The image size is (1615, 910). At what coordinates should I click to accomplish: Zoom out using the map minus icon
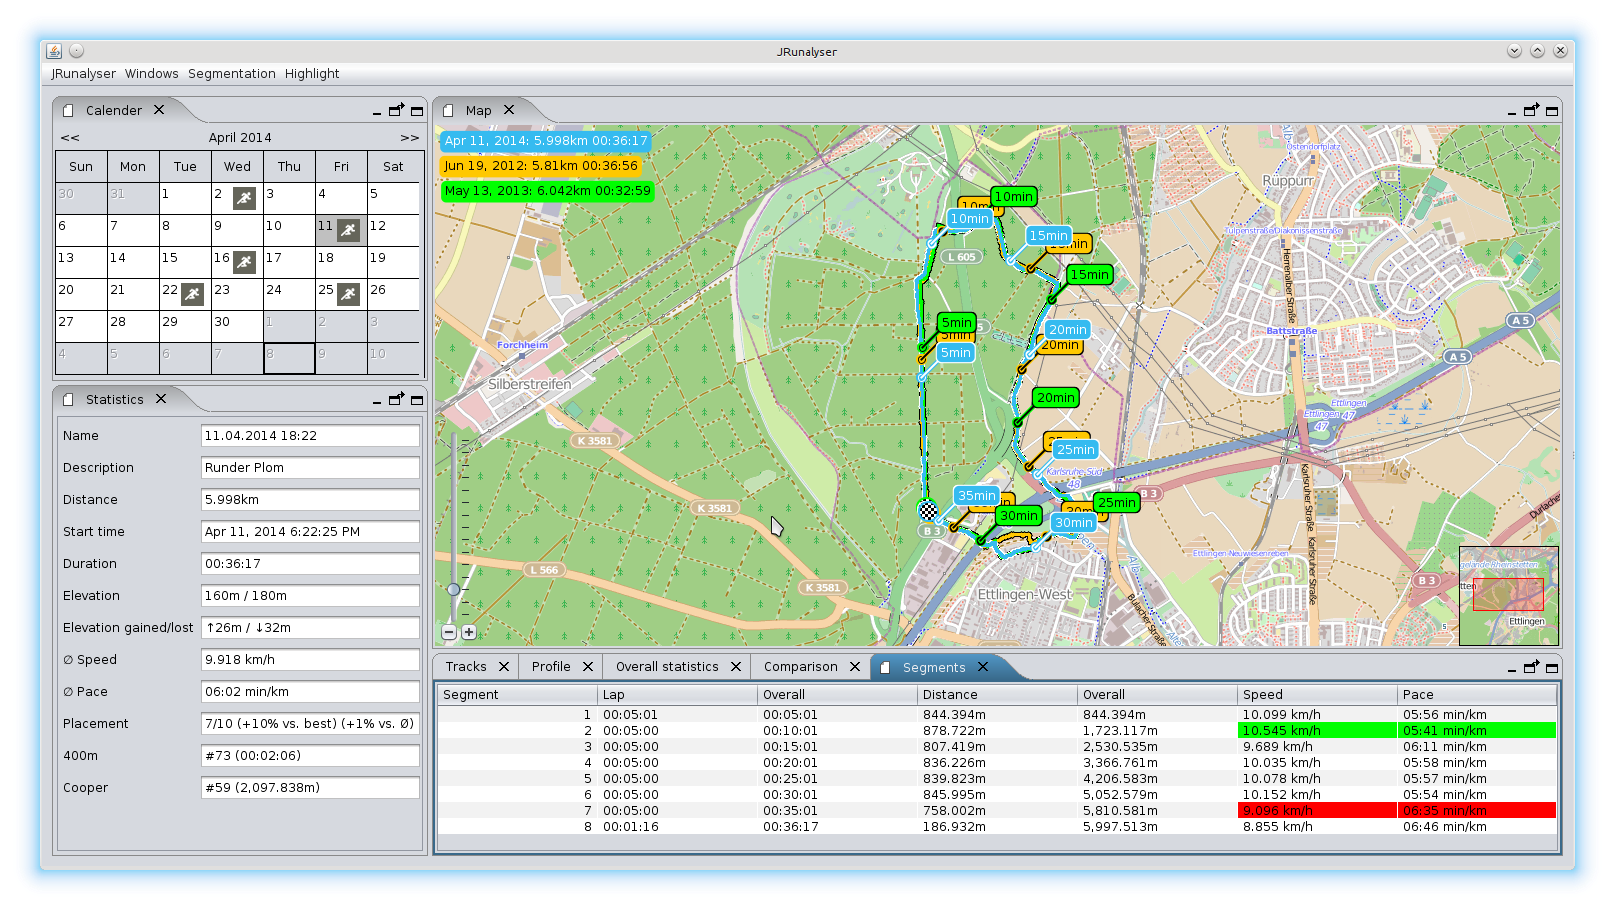pos(450,632)
